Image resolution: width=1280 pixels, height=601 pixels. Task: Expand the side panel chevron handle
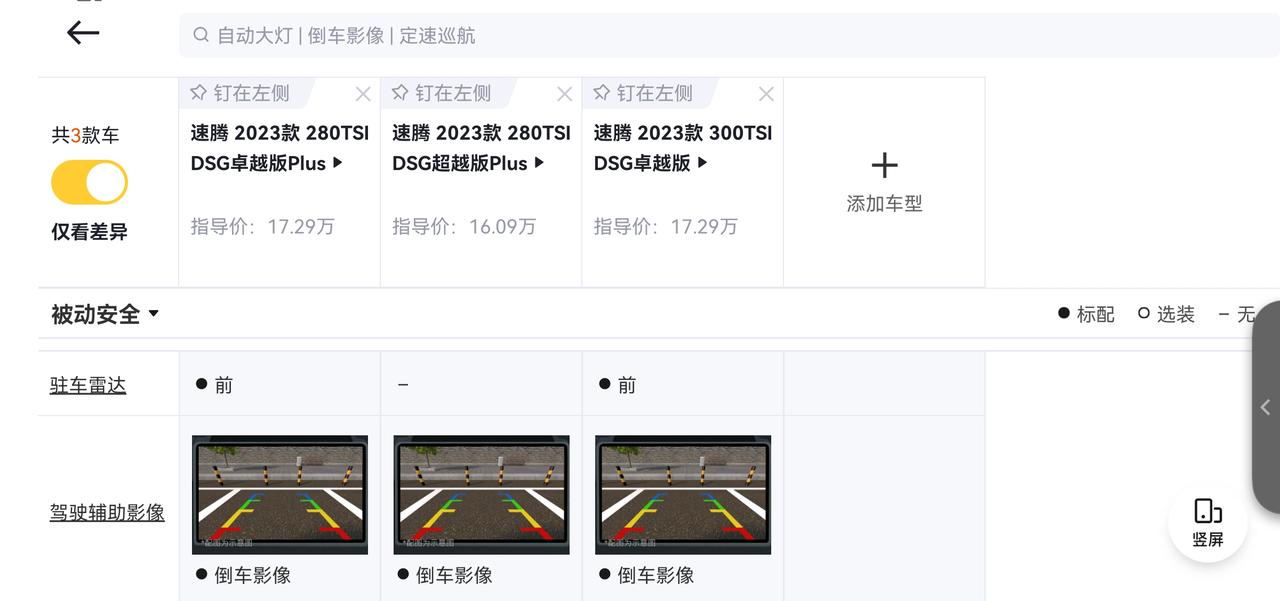point(1266,407)
